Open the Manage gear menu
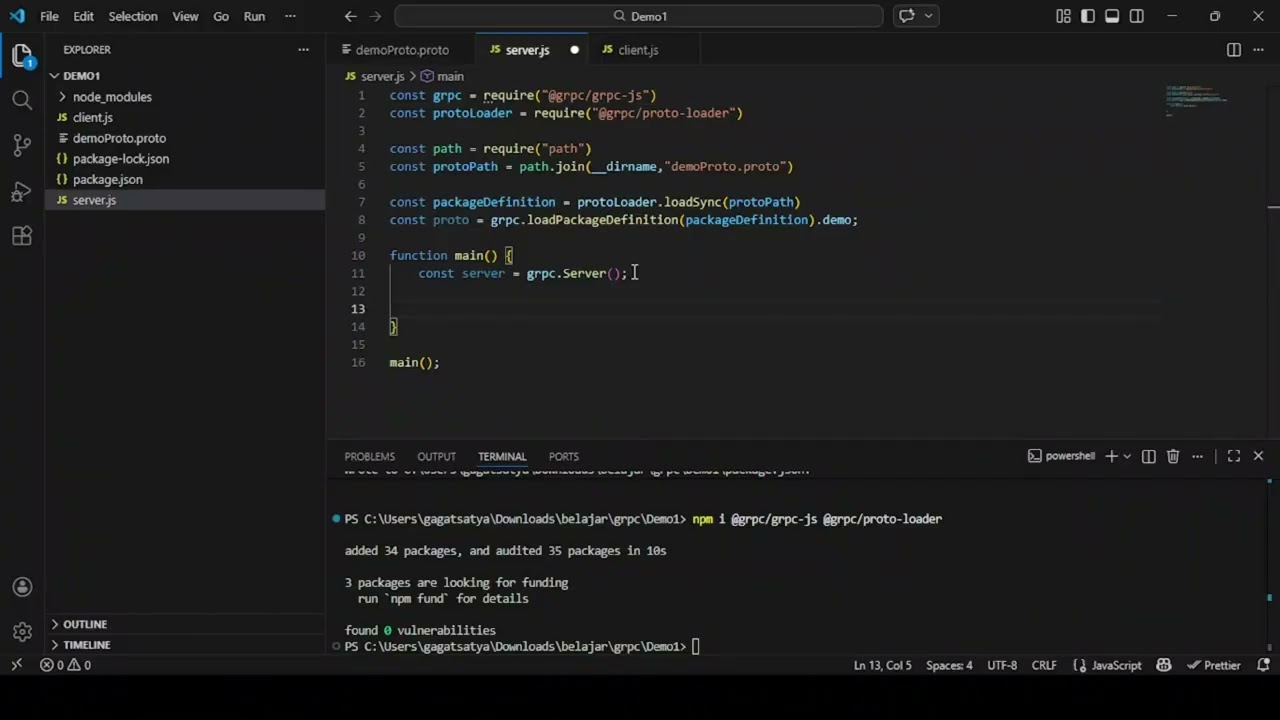 [22, 632]
